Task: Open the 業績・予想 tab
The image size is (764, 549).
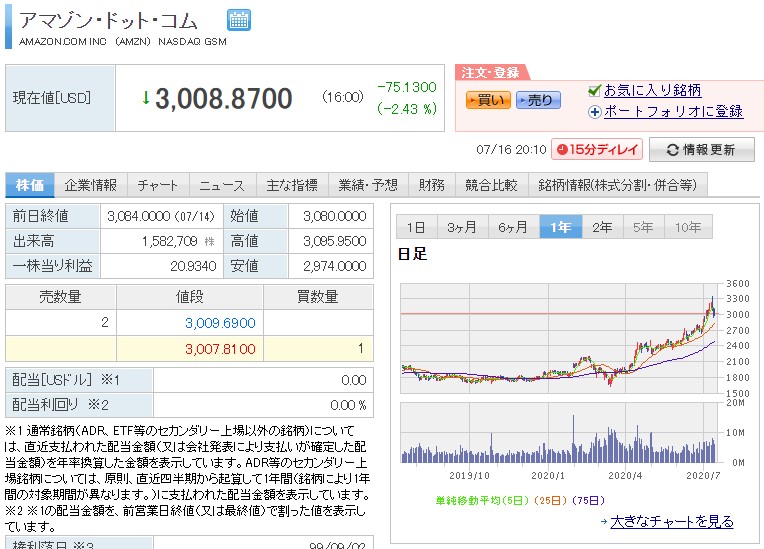Action: coord(368,185)
